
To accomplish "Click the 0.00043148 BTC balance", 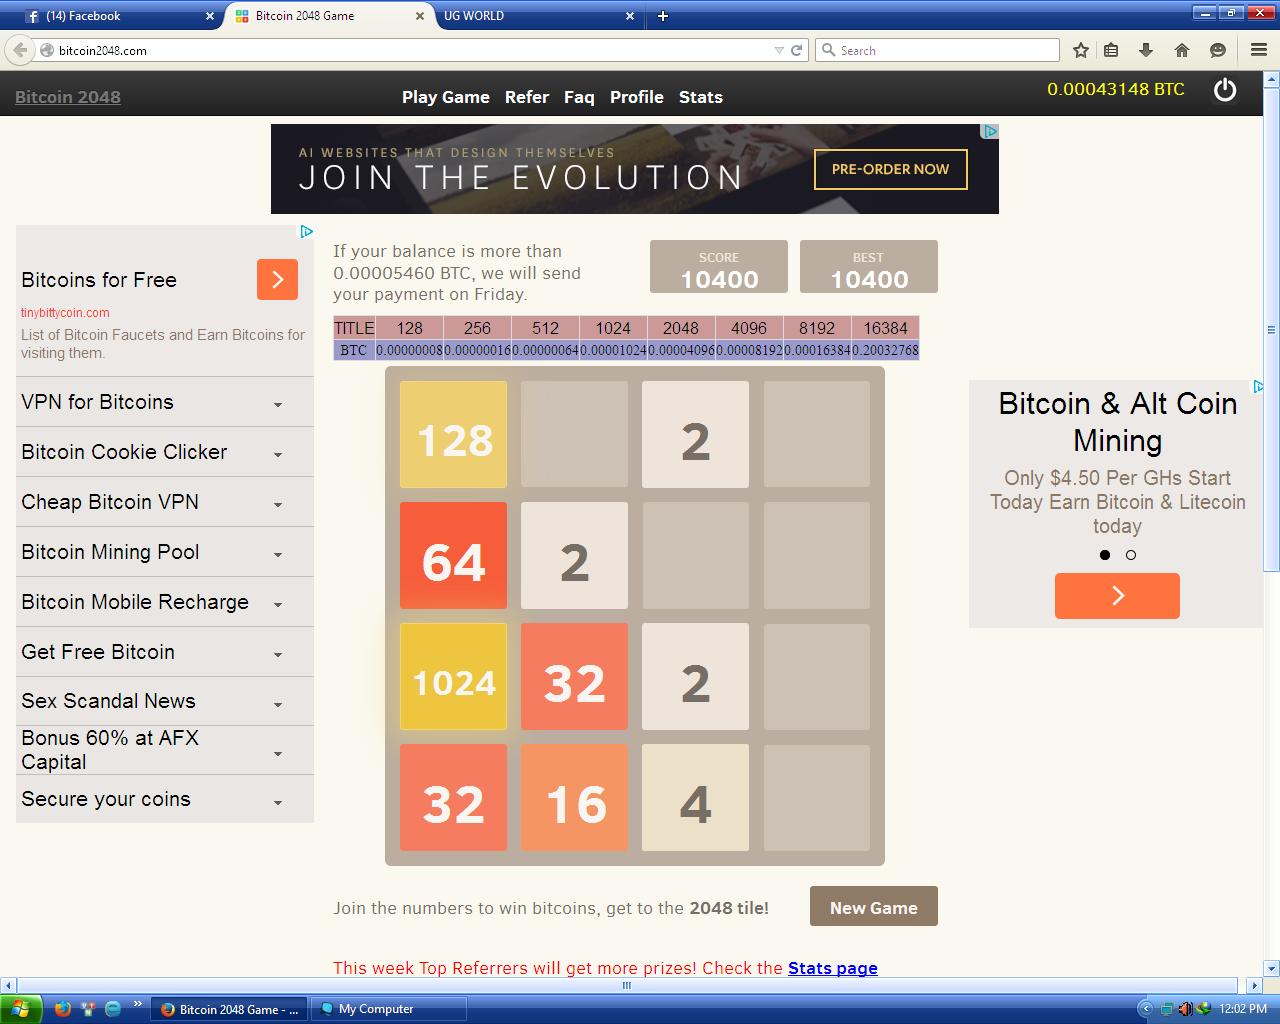I will 1116,89.
